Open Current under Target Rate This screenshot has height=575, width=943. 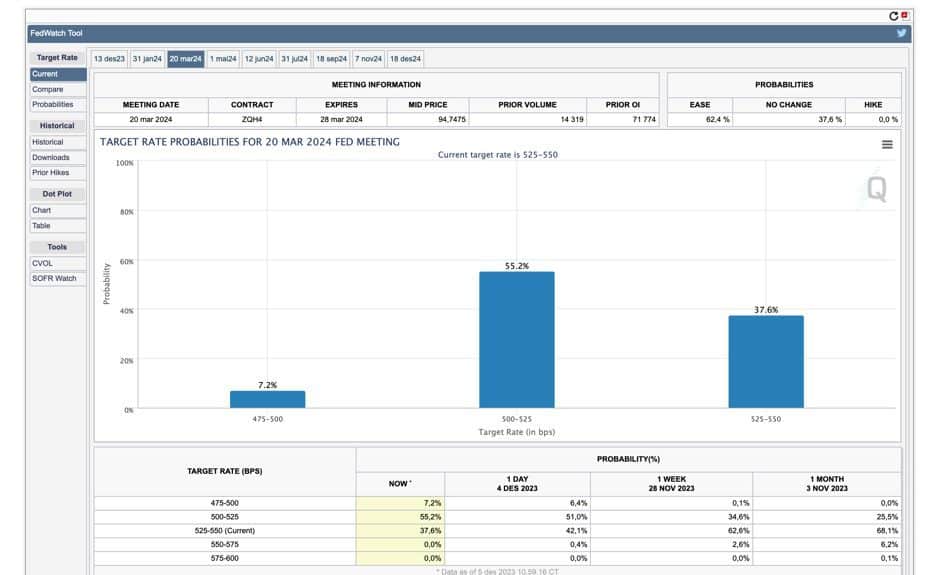[58, 74]
